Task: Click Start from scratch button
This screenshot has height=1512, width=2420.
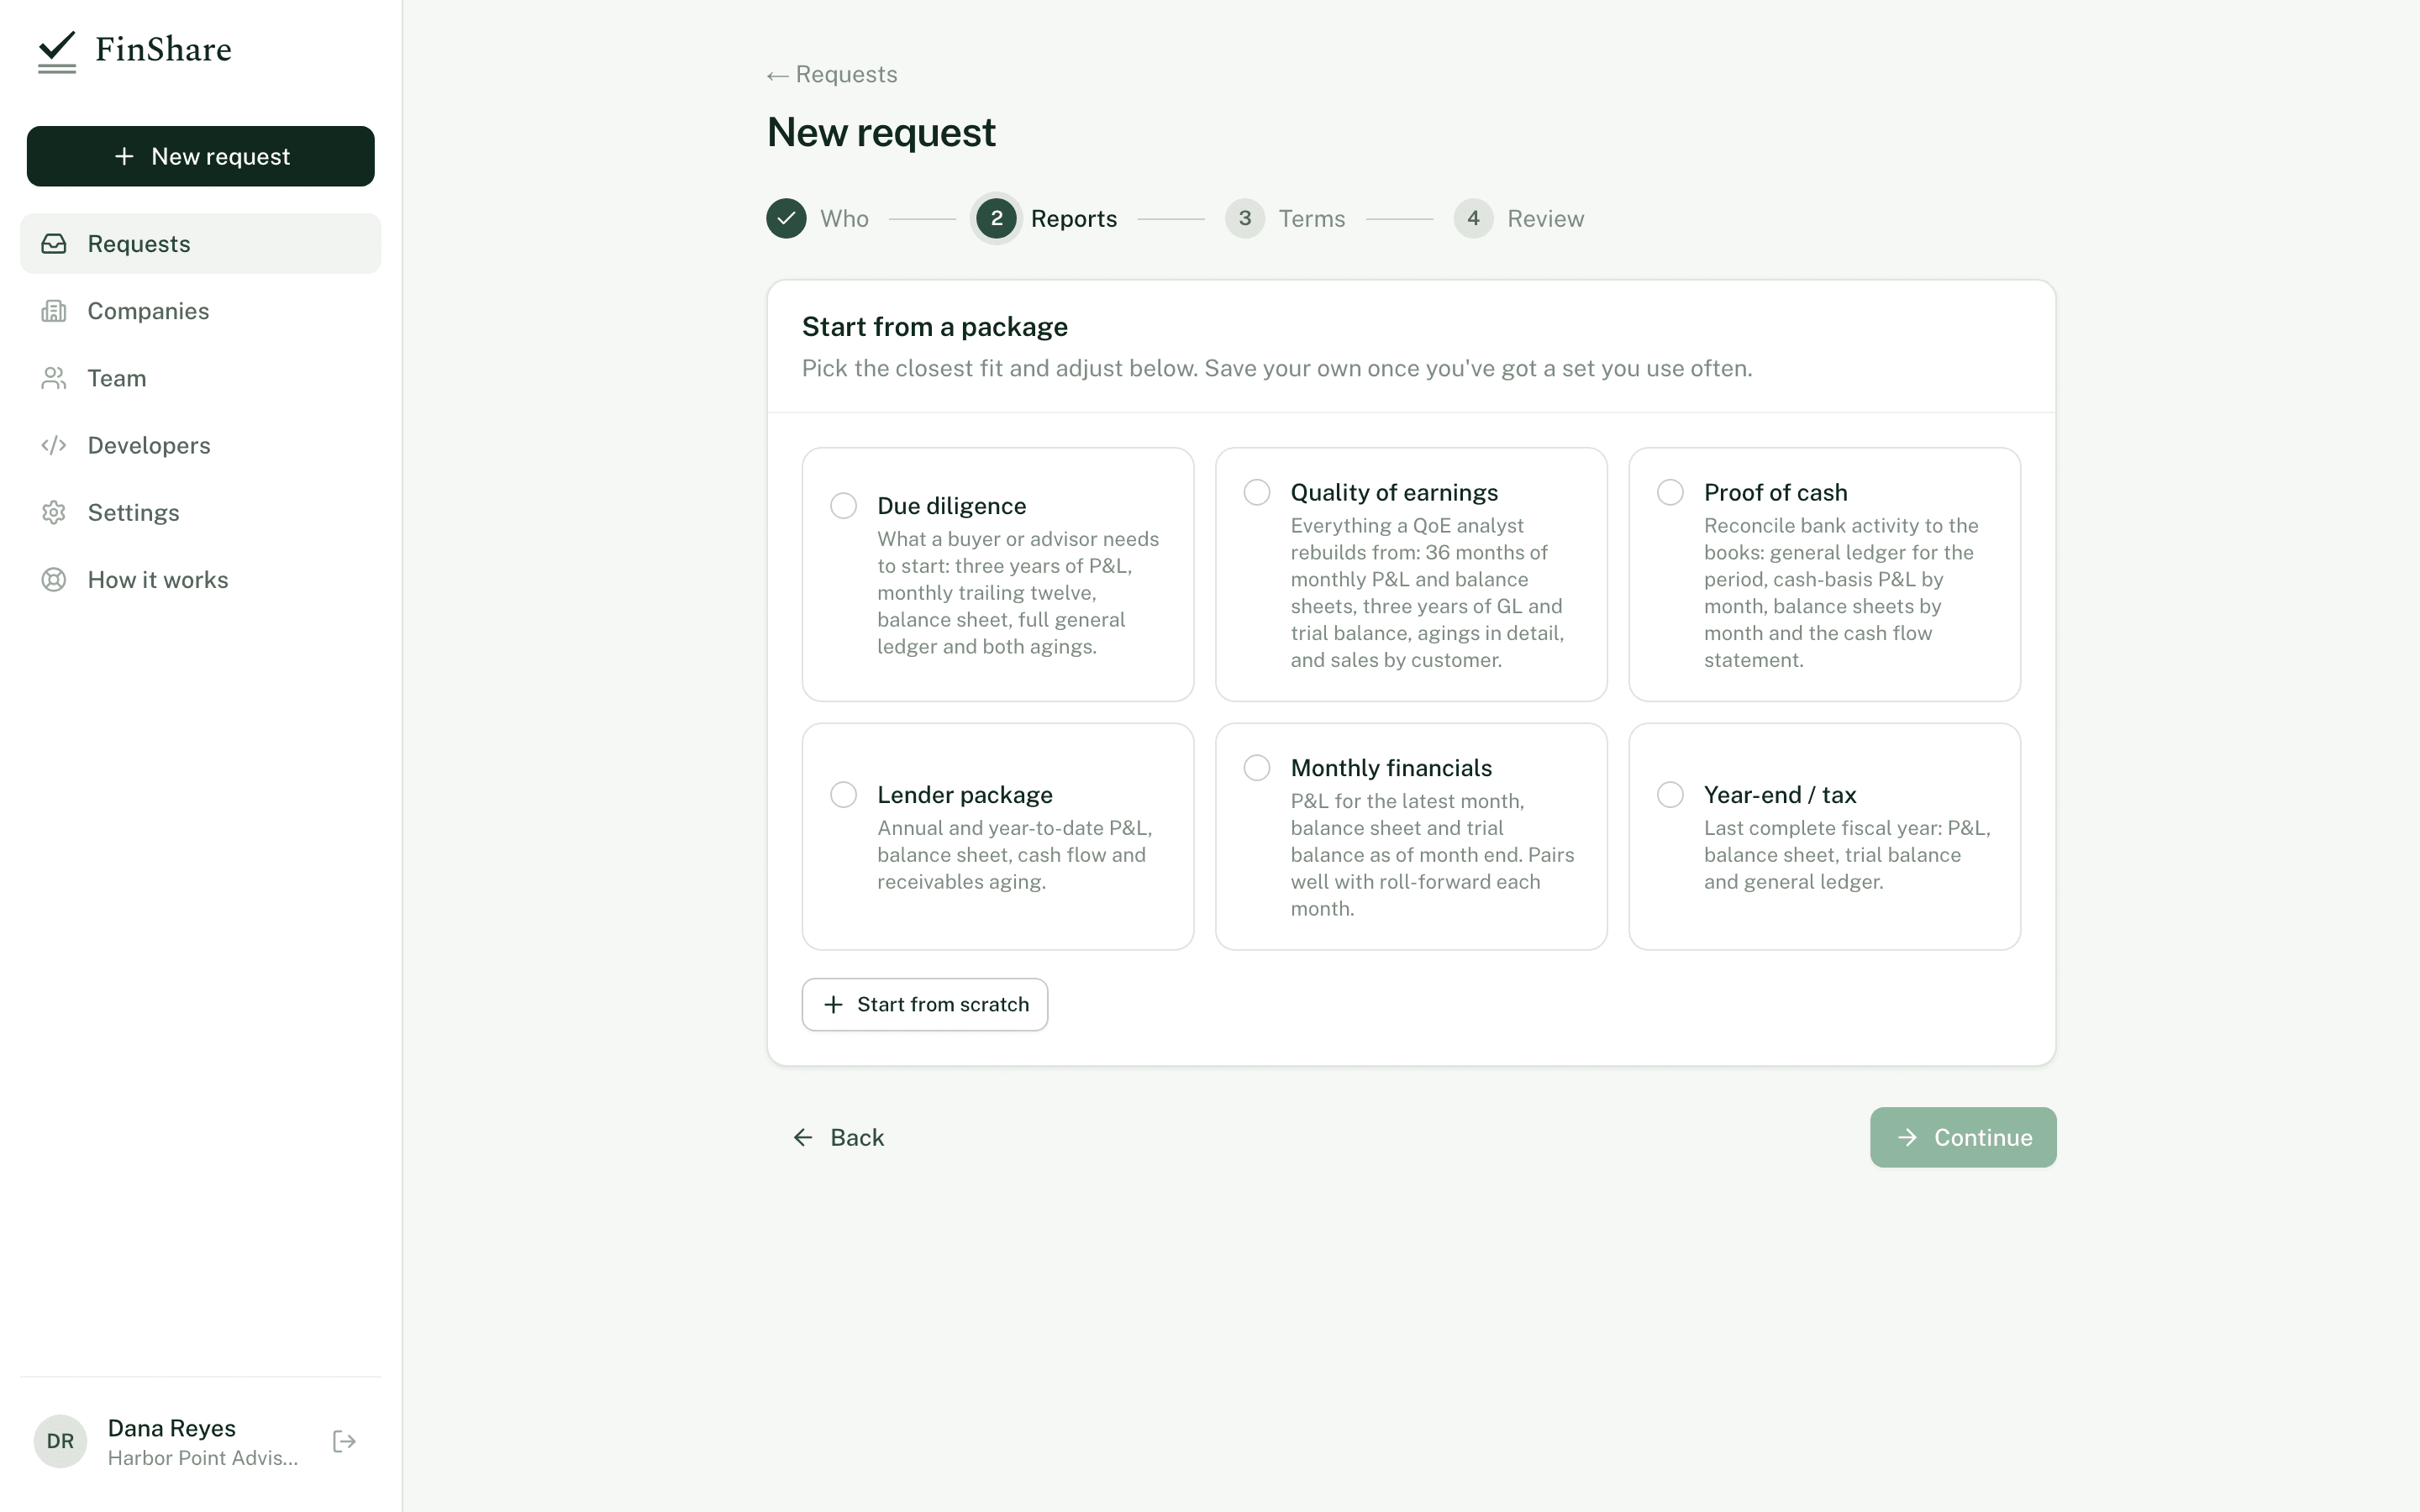Action: (925, 1004)
